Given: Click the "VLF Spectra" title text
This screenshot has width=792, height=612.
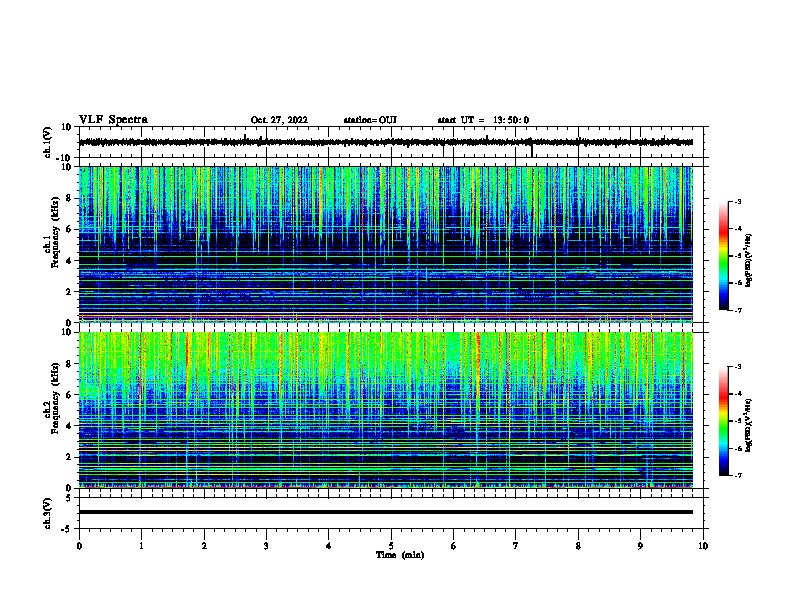Looking at the screenshot, I should pos(113,120).
